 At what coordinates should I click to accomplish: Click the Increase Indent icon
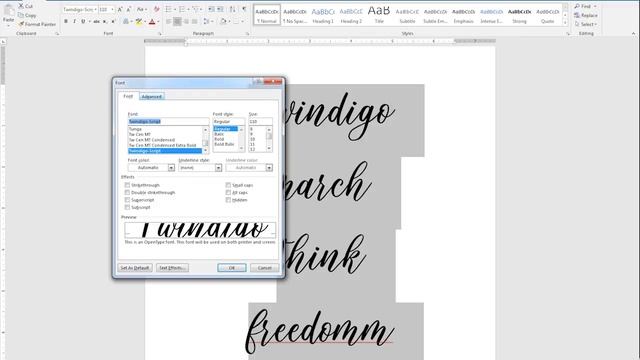coord(220,9)
